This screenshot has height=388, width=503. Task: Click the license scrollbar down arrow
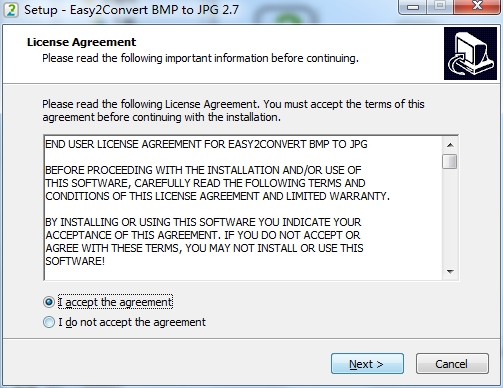450,272
